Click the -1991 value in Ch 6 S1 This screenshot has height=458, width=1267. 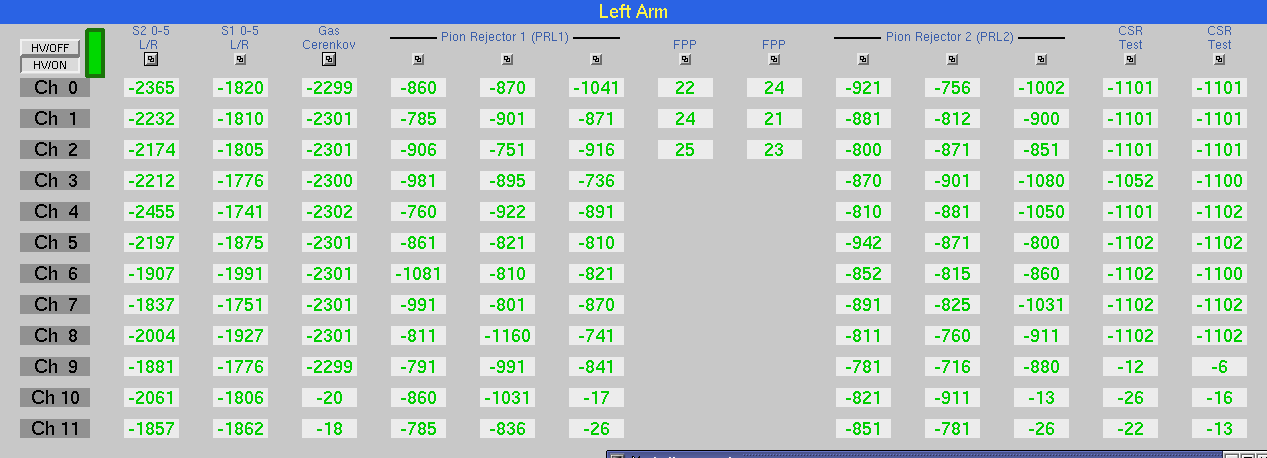coord(240,274)
